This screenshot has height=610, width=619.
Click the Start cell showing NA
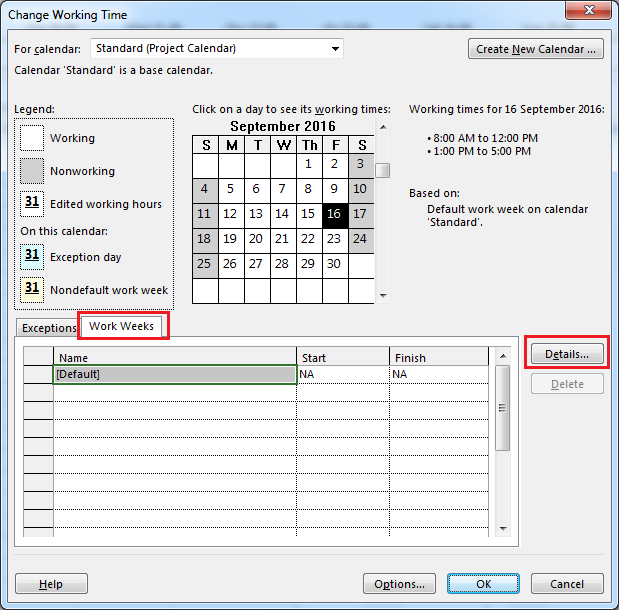[x=342, y=374]
